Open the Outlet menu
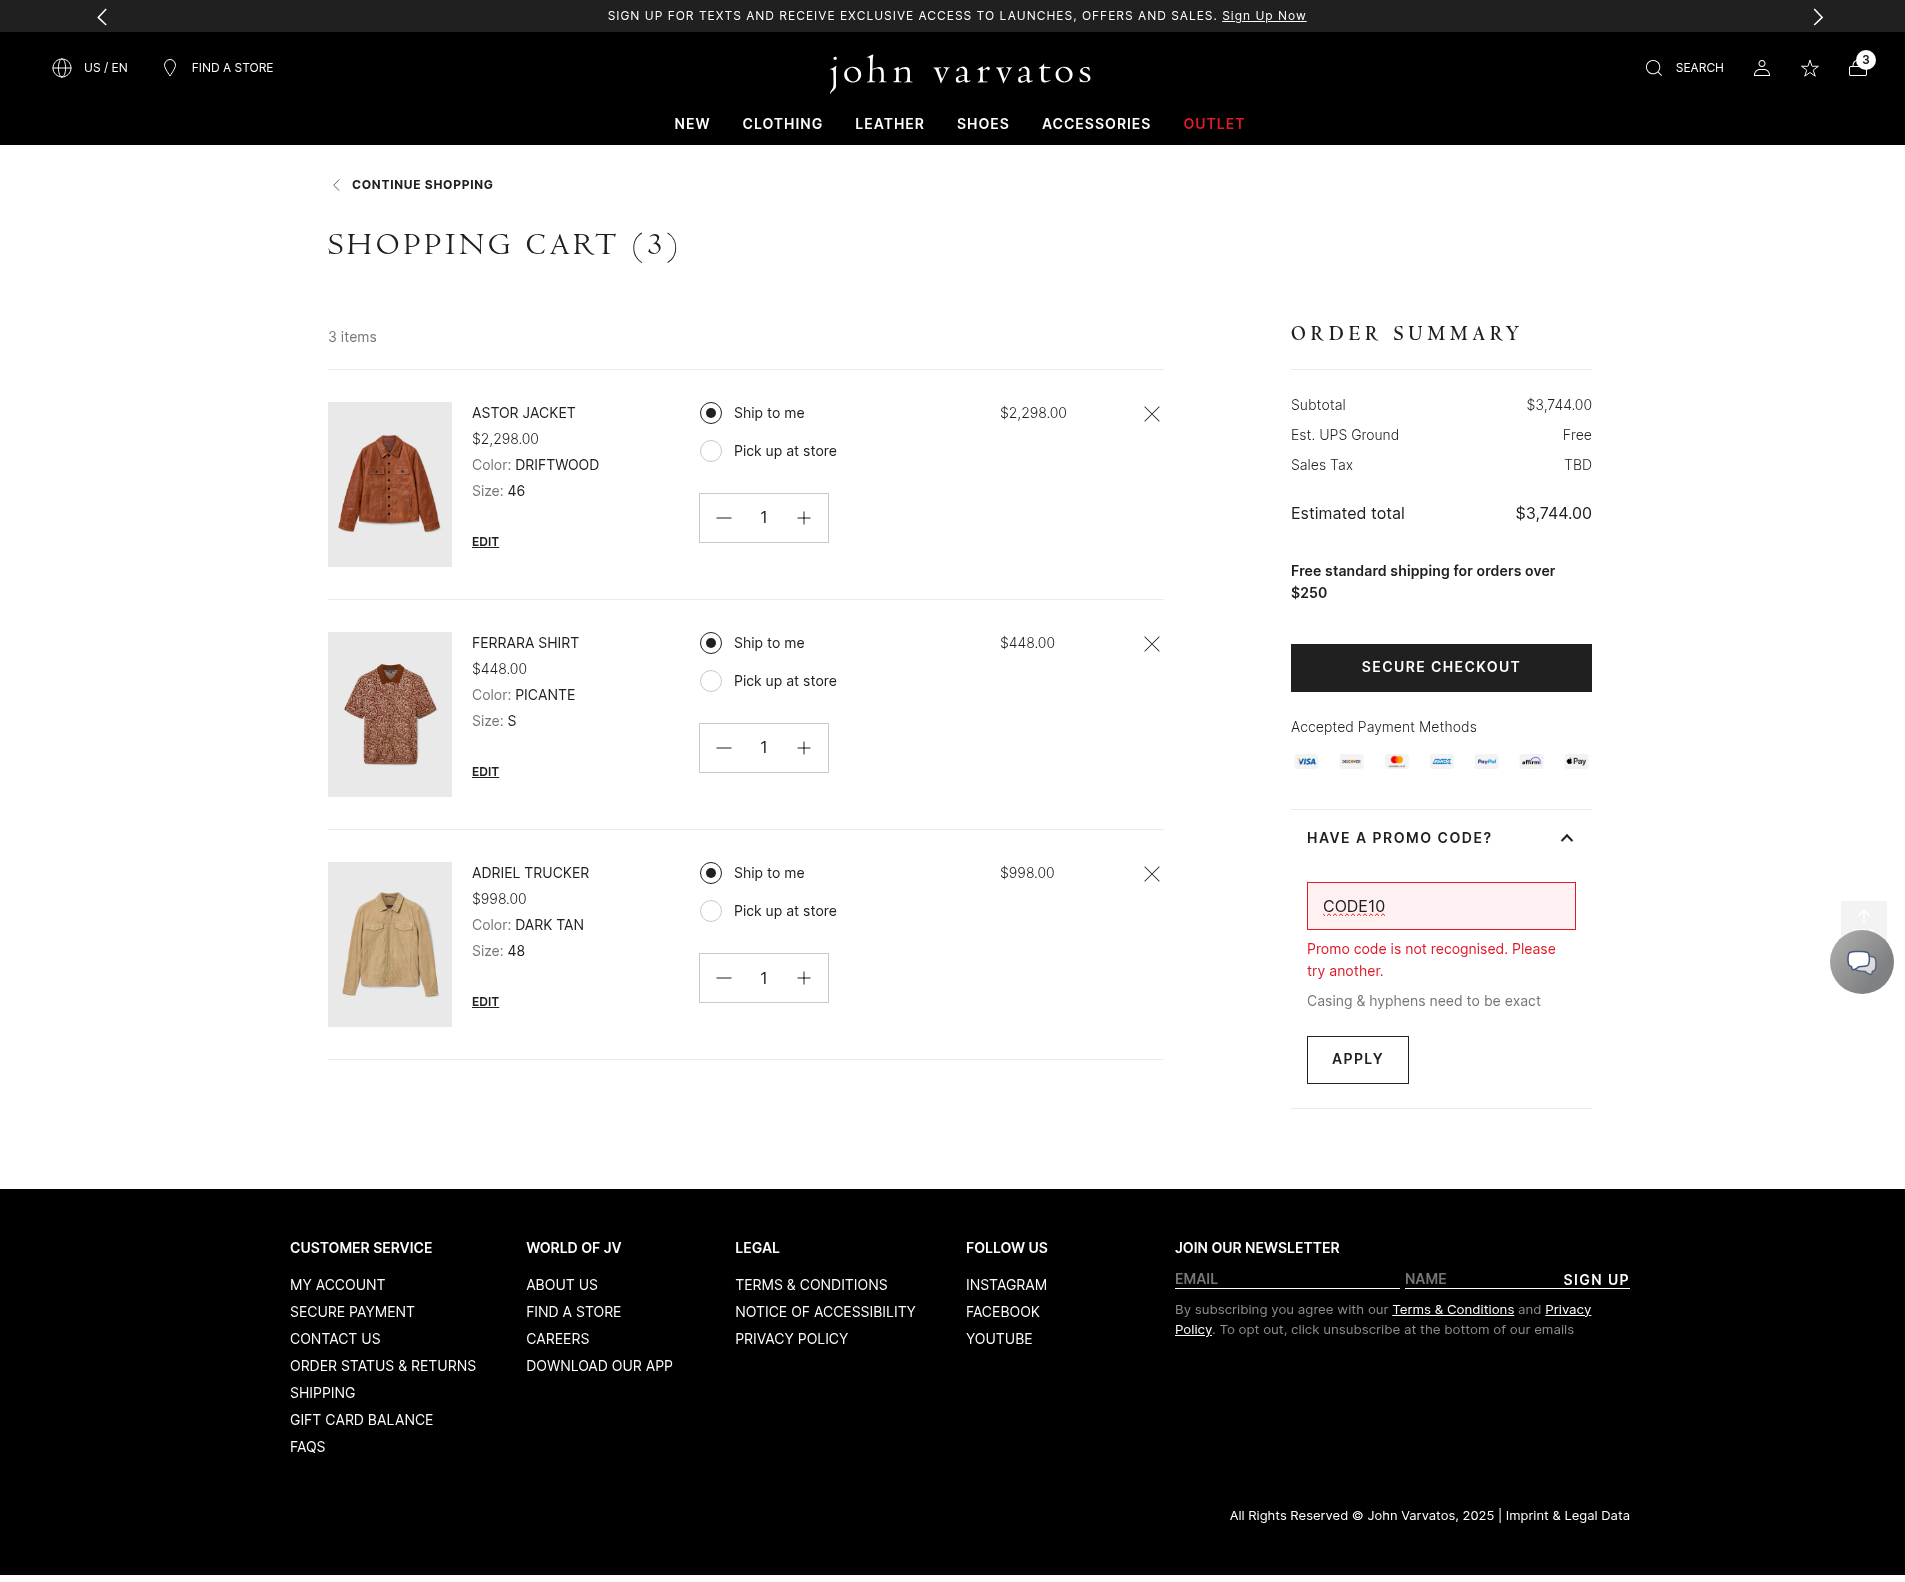Viewport: 1905px width, 1582px height. [1213, 124]
